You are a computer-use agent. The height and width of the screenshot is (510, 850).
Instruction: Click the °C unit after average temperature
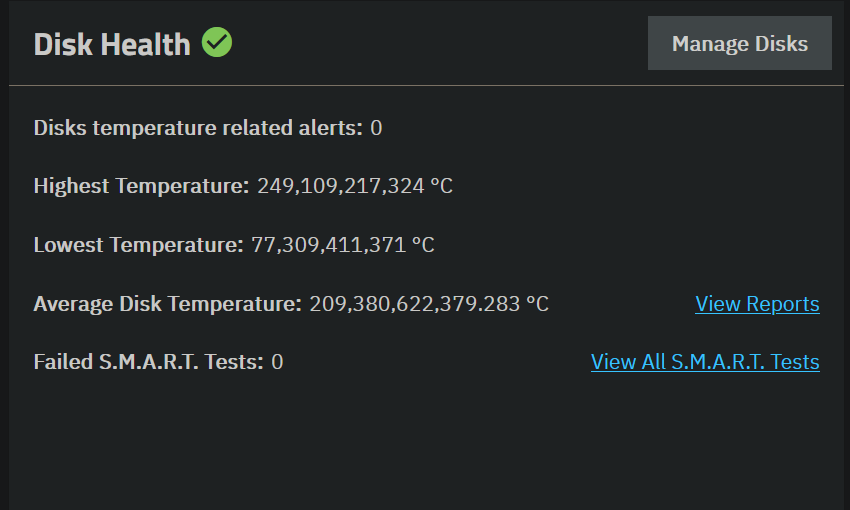[x=537, y=304]
